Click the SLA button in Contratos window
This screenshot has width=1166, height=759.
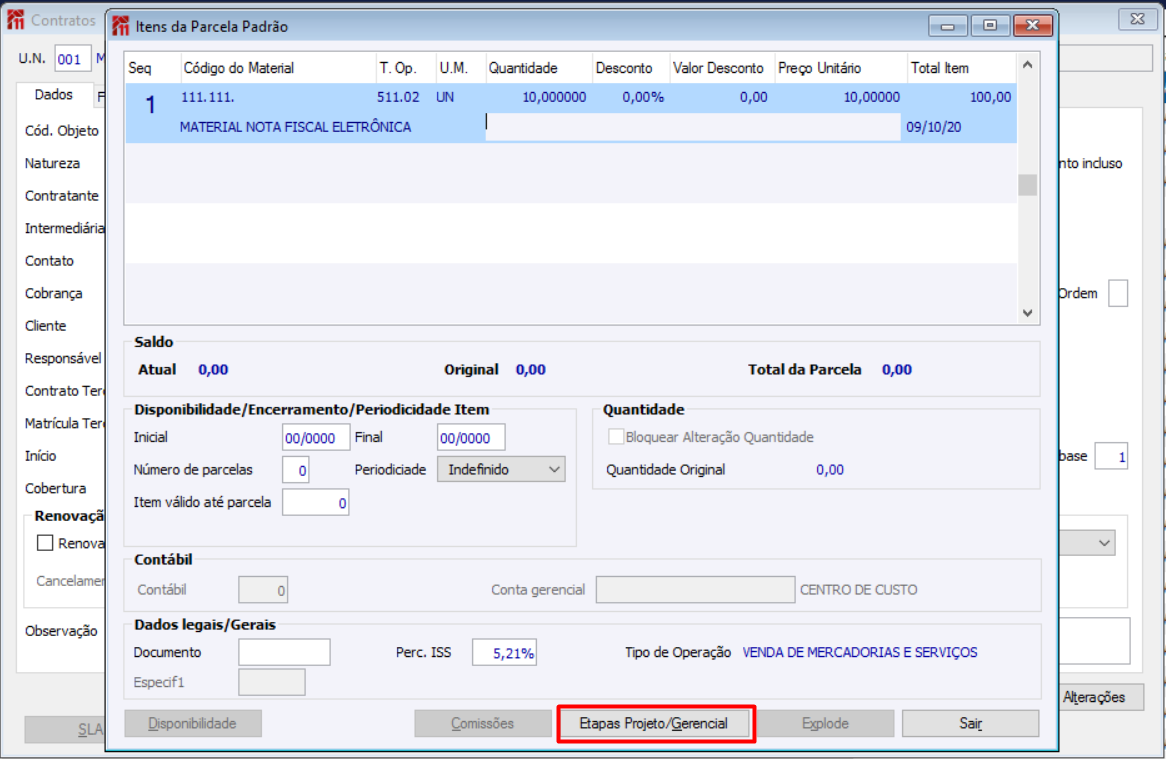[x=65, y=730]
